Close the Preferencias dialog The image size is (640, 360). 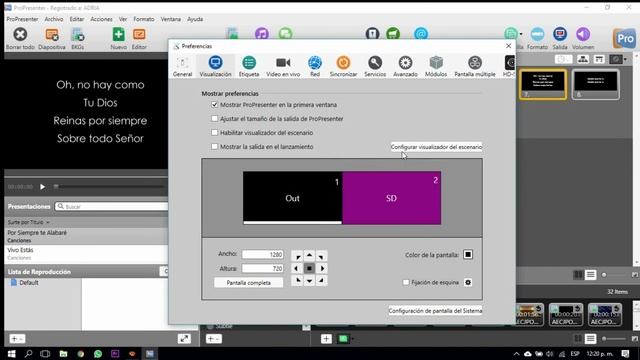pyautogui.click(x=508, y=46)
